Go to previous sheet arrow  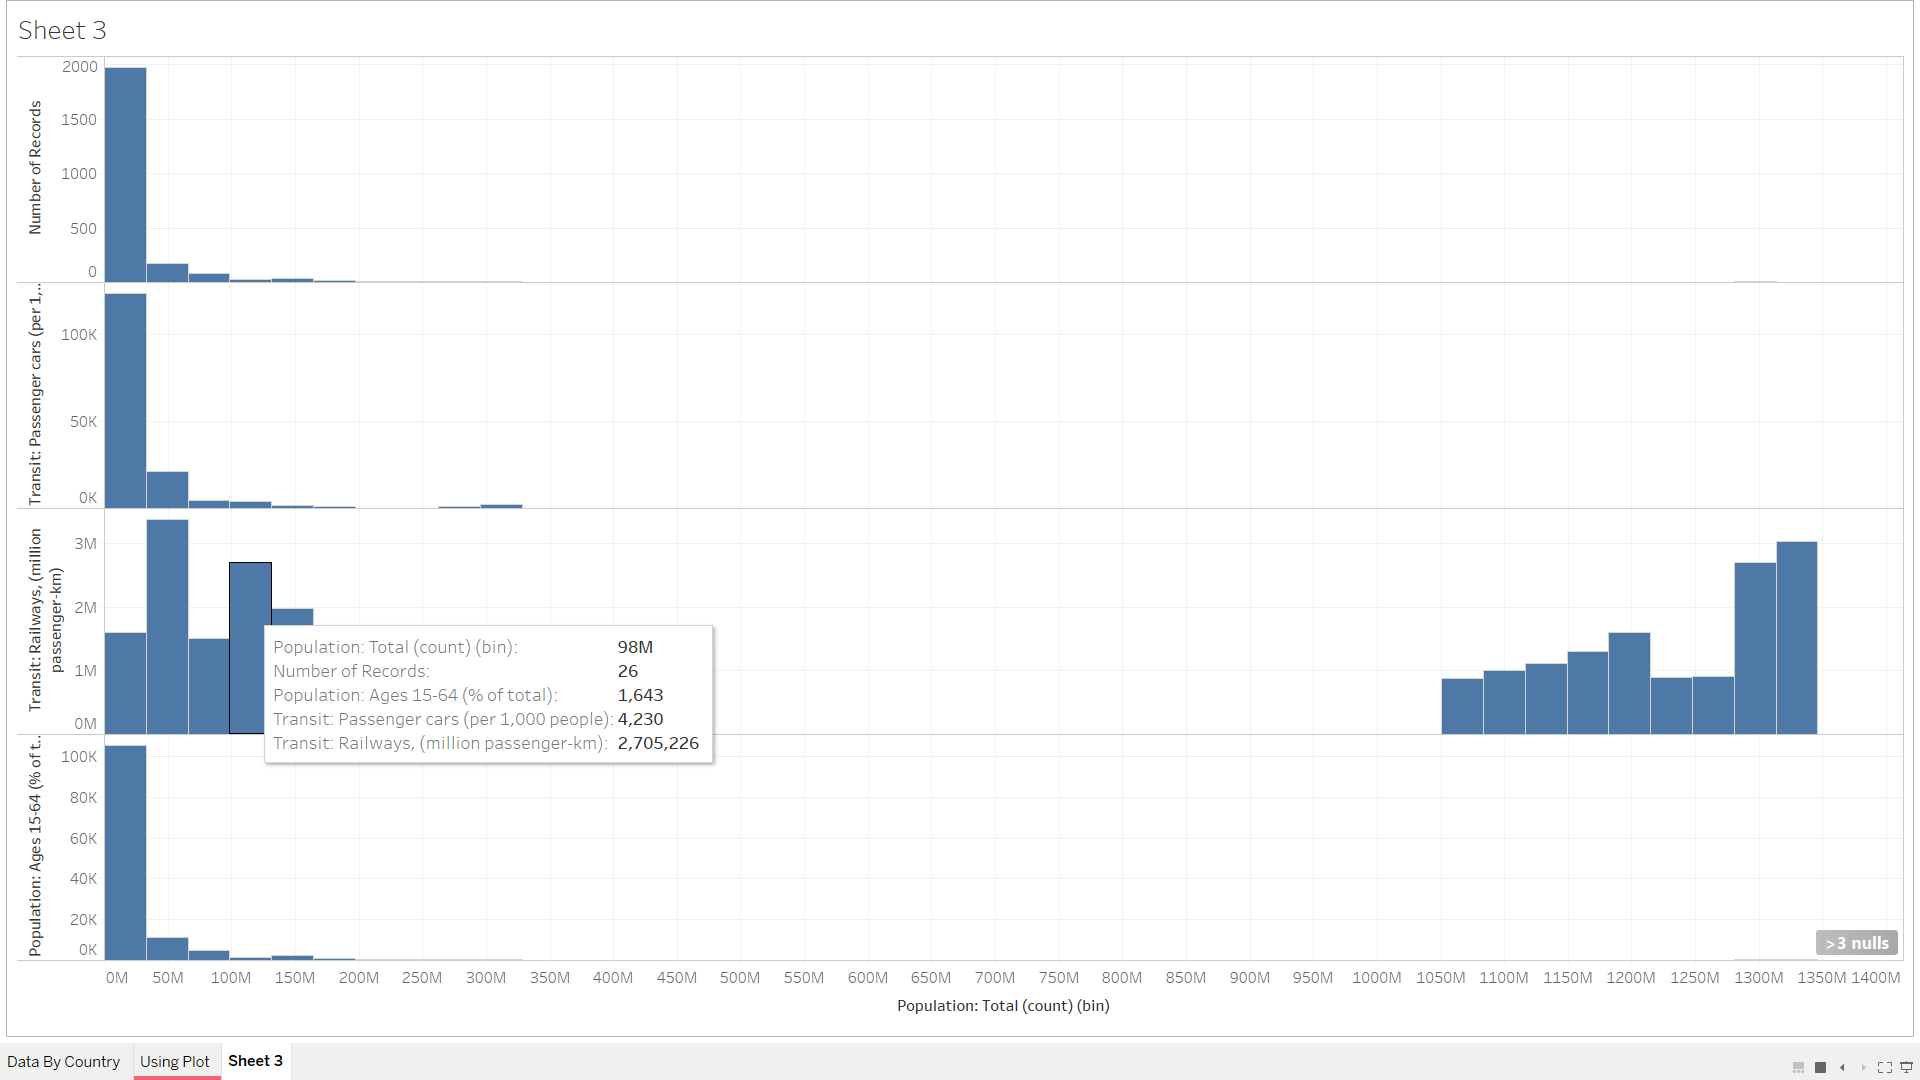[x=1842, y=1067]
